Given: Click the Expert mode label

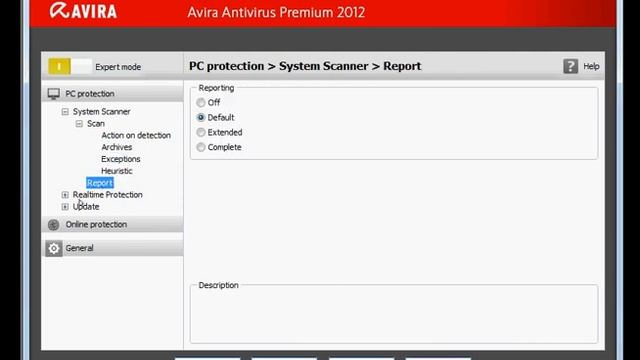Looking at the screenshot, I should coord(118,67).
